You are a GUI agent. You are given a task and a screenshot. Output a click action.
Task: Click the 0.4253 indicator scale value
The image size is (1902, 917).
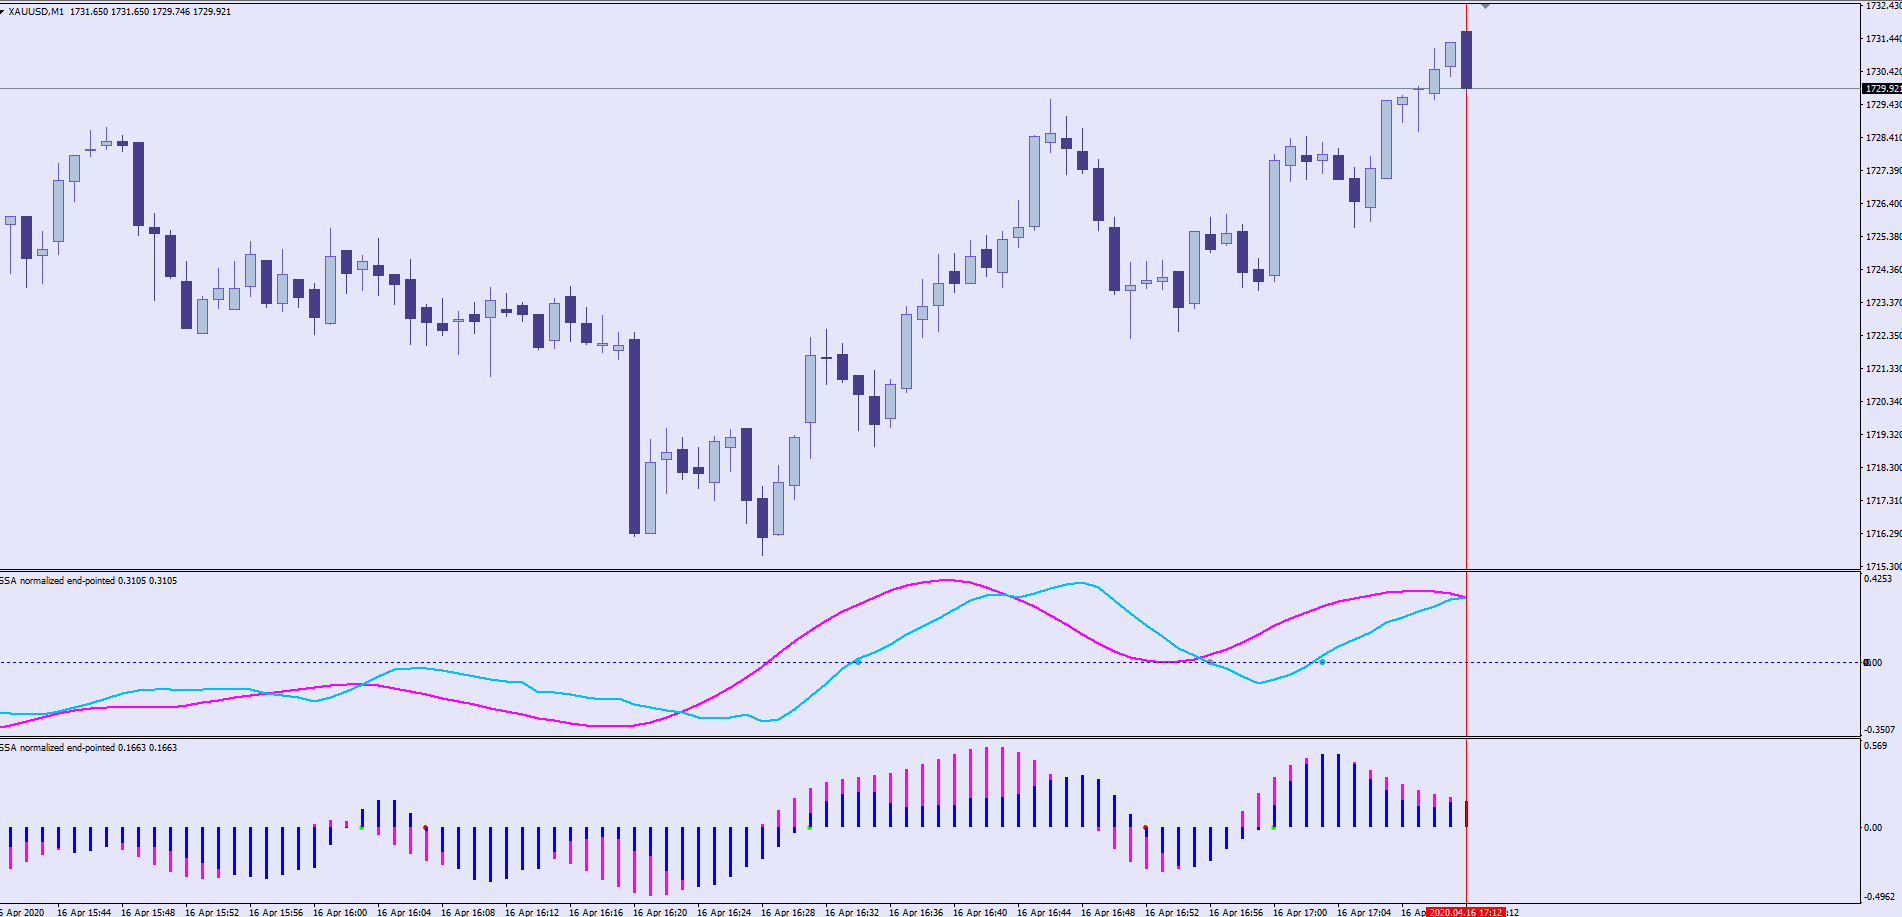(1878, 579)
